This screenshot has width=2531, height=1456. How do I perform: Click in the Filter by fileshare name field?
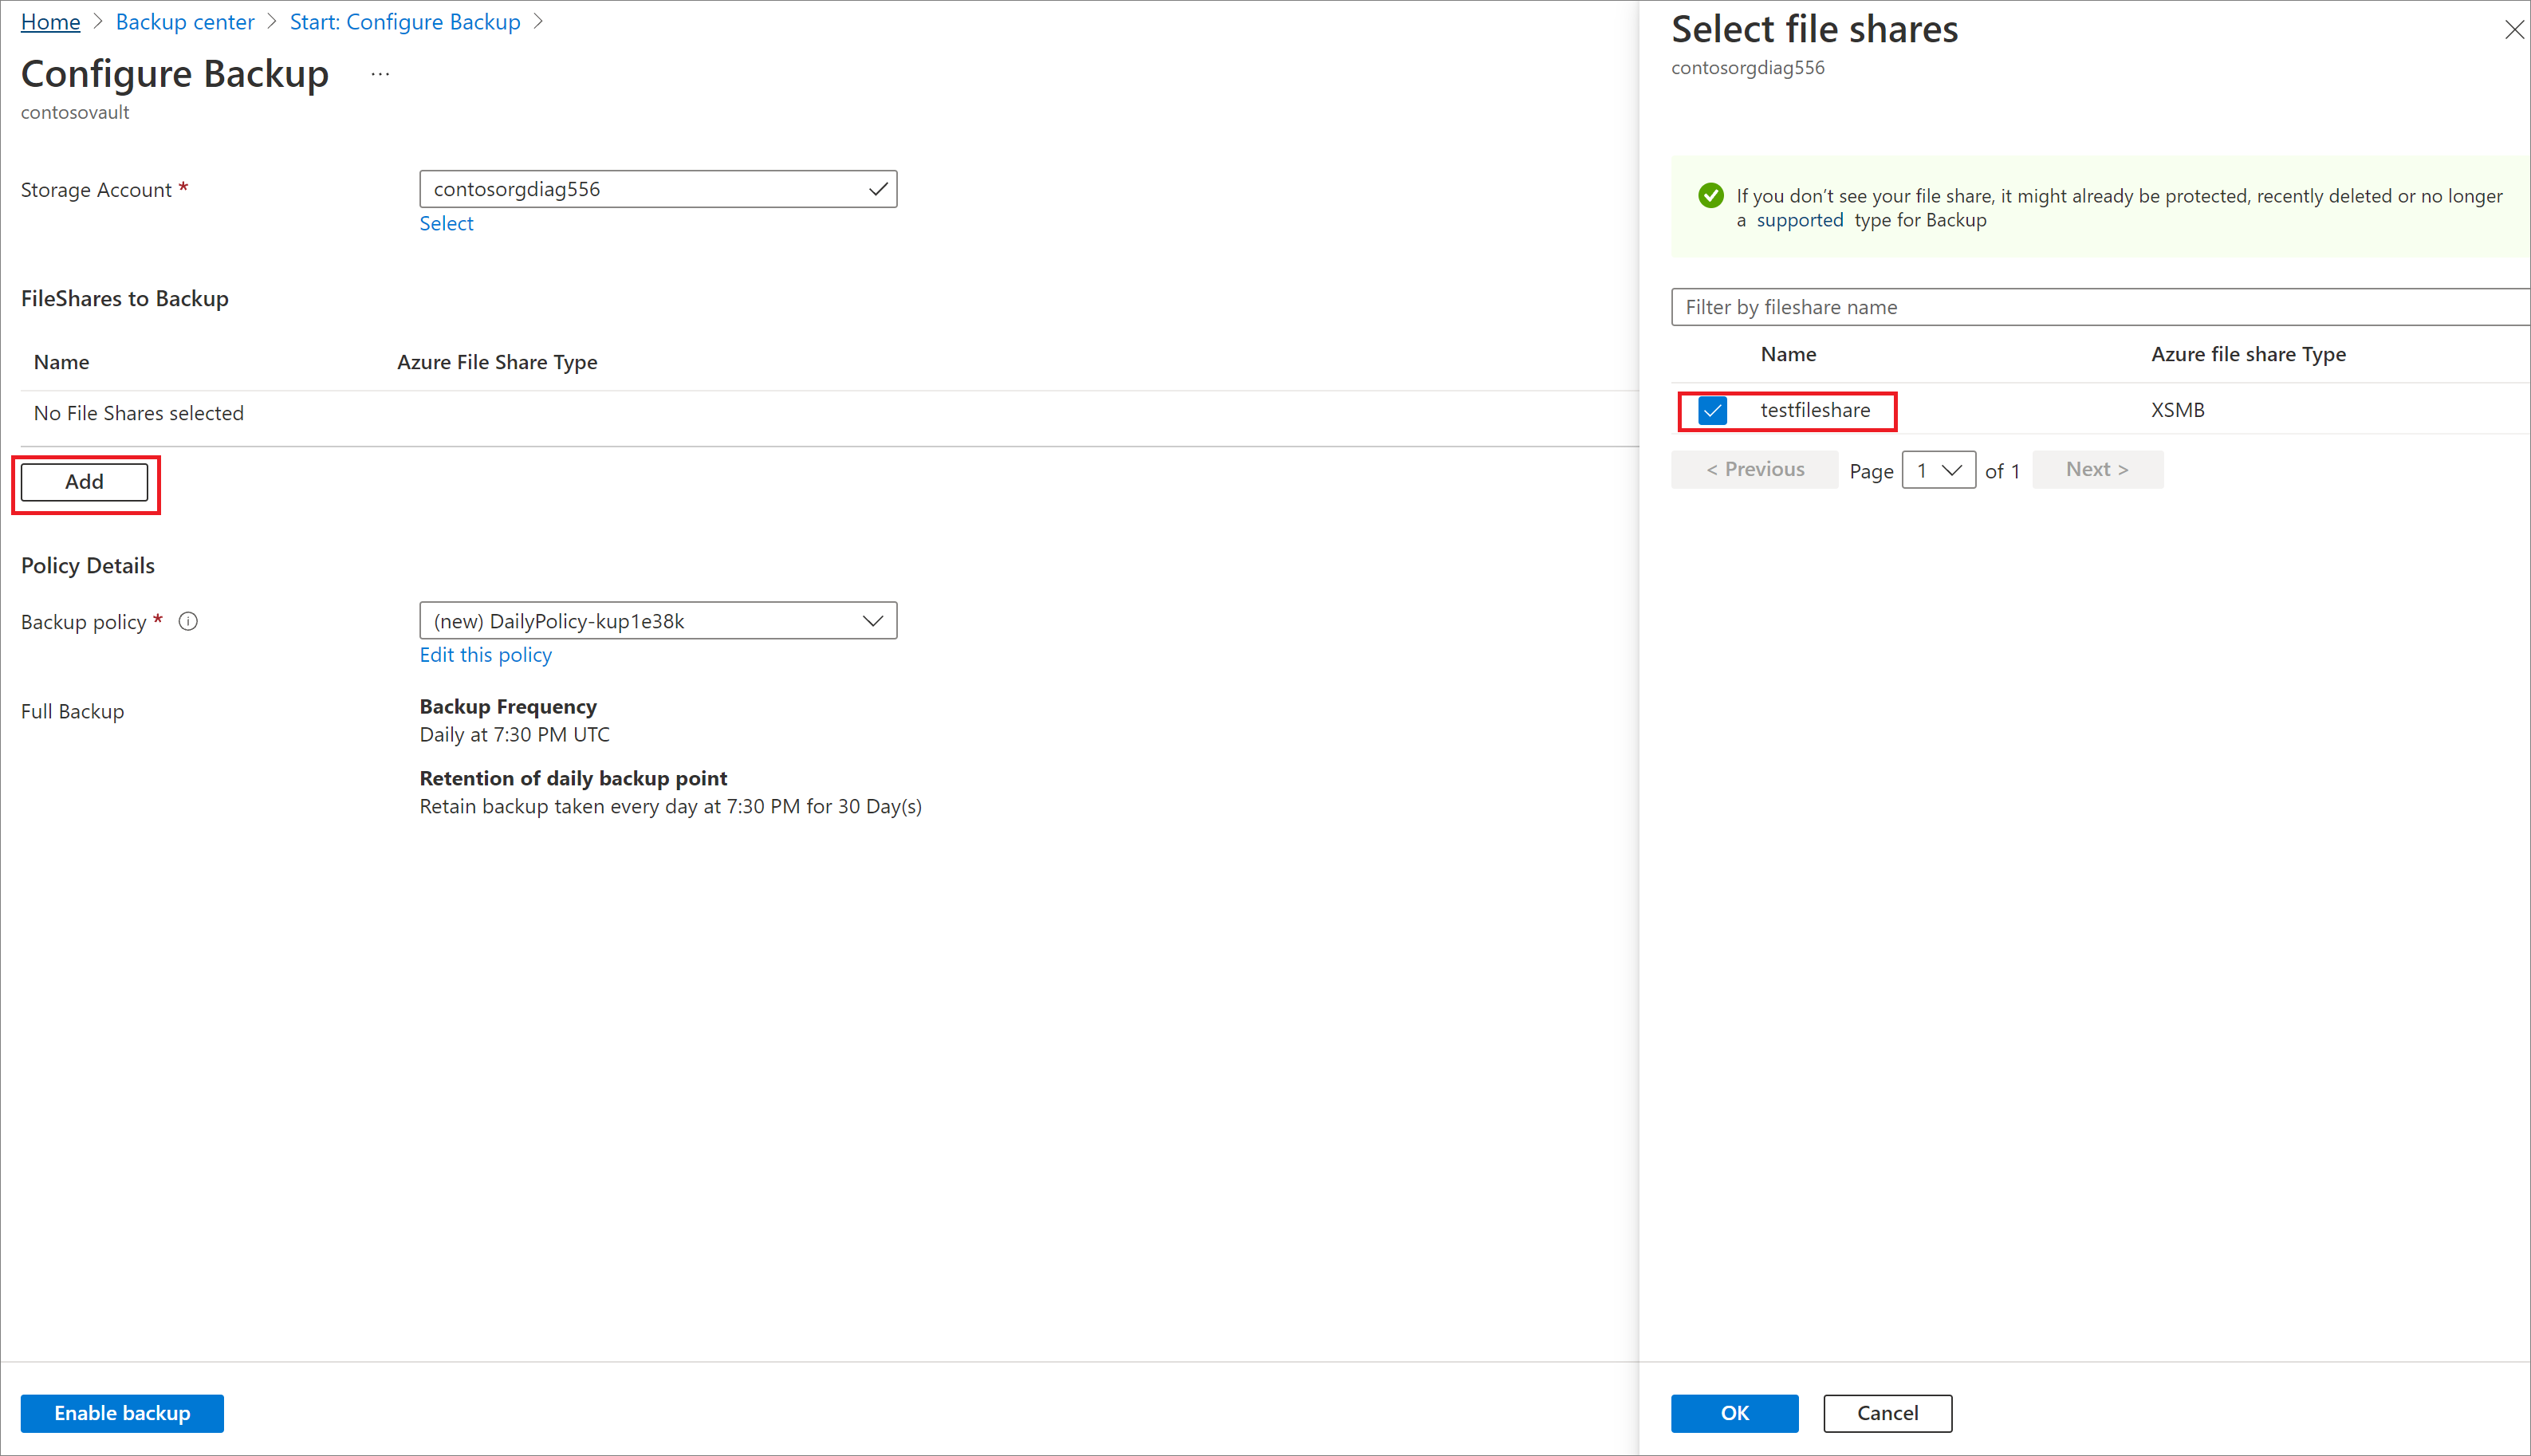2100,306
